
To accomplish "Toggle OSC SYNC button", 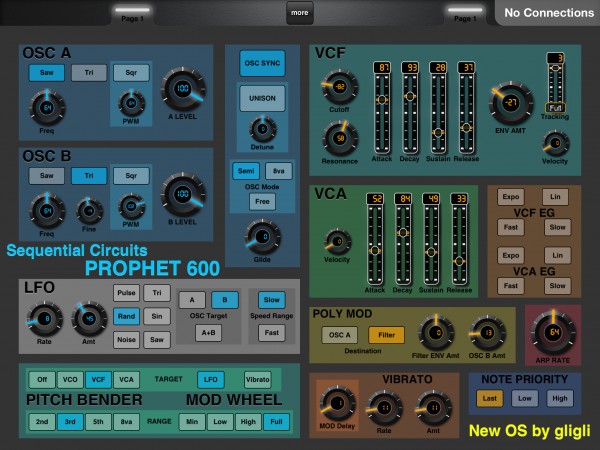I will point(262,63).
